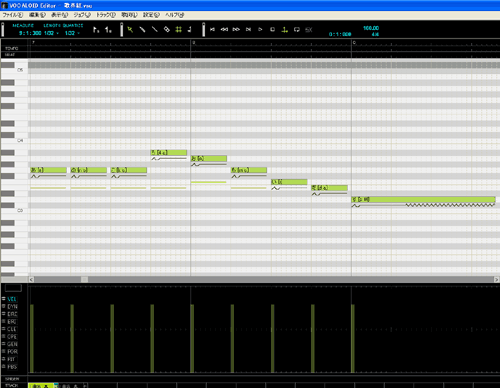Select the eraser tool

point(167,30)
